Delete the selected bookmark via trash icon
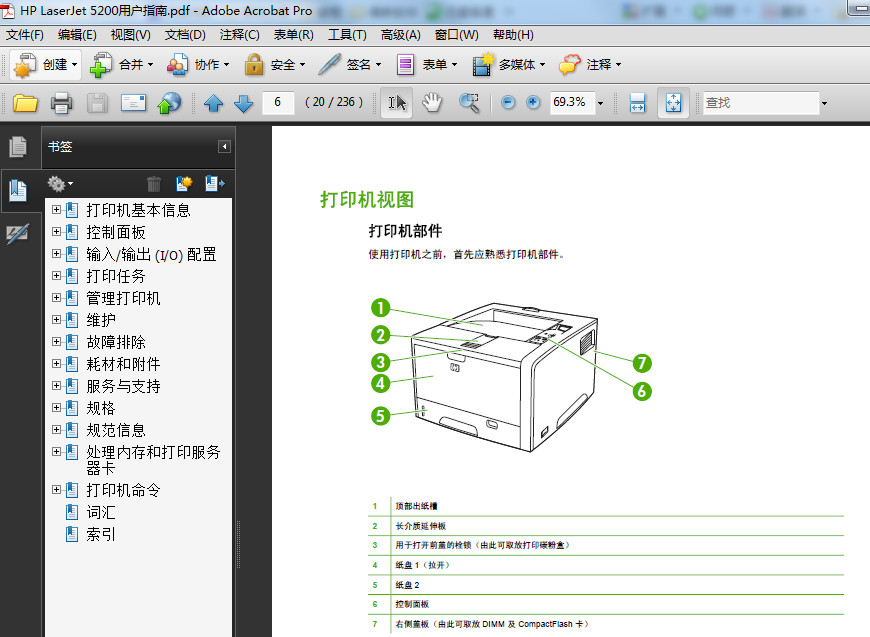This screenshot has width=870, height=637. click(x=153, y=183)
